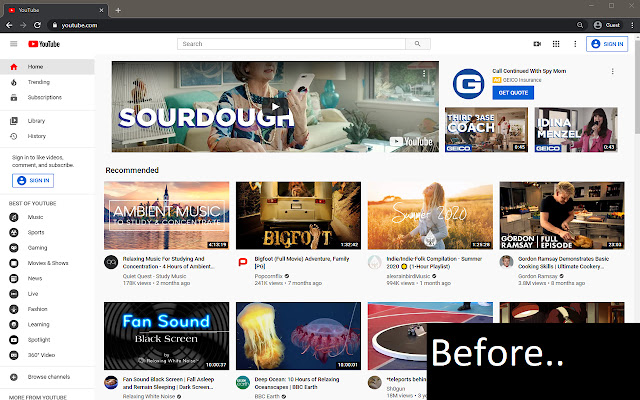Click the Library icon
The height and width of the screenshot is (400, 640).
[x=13, y=121]
